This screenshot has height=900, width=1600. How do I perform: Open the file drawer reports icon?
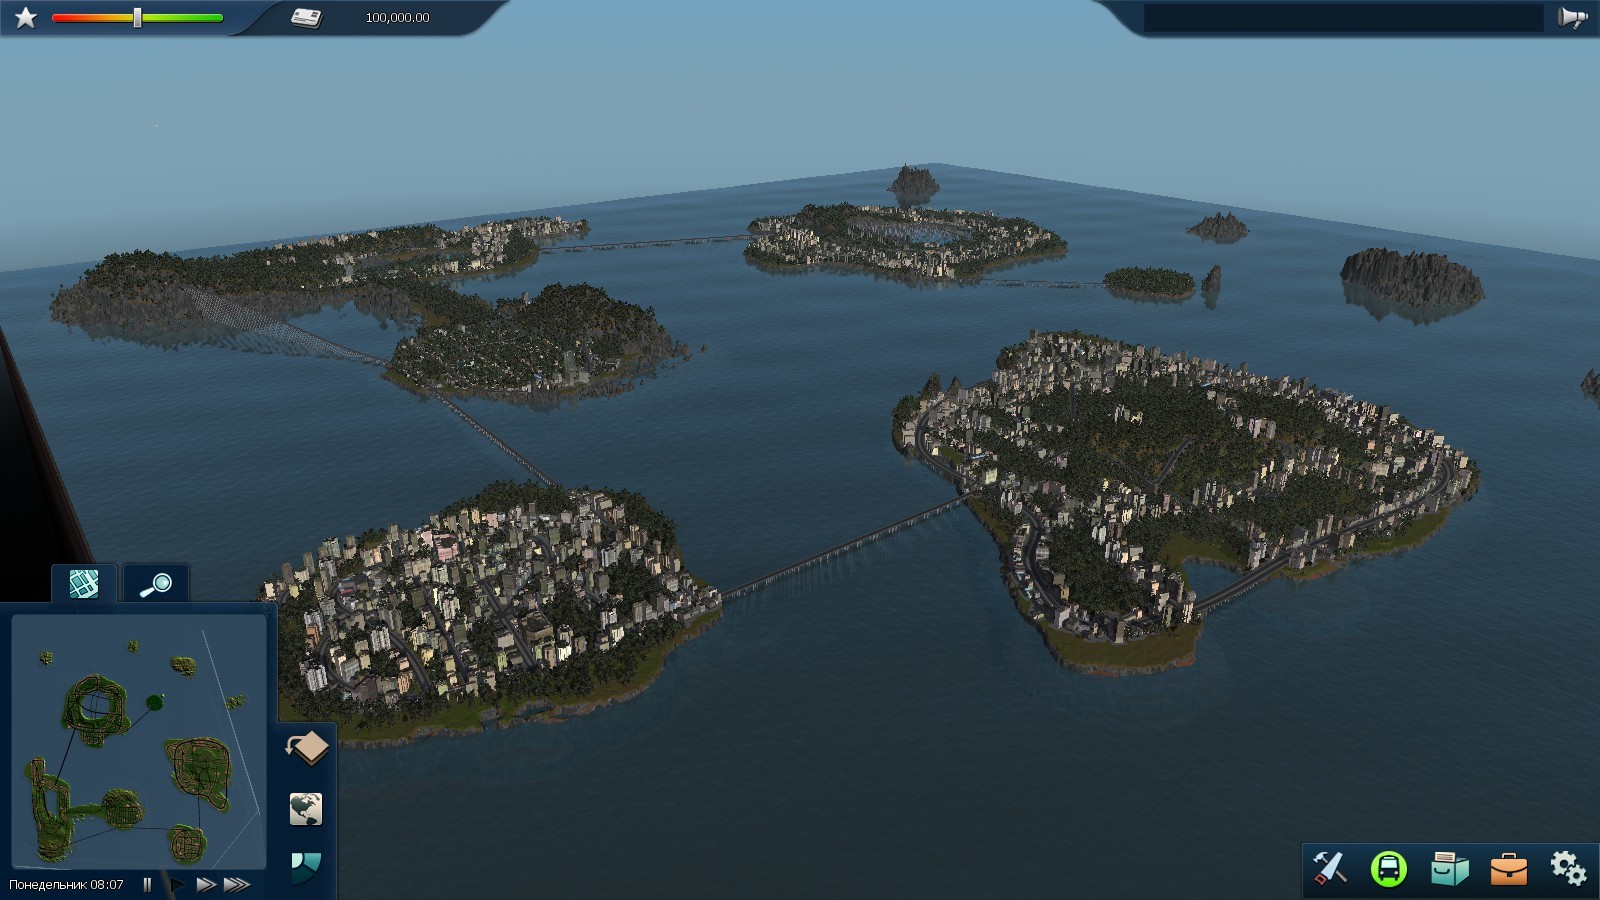pyautogui.click(x=1449, y=868)
